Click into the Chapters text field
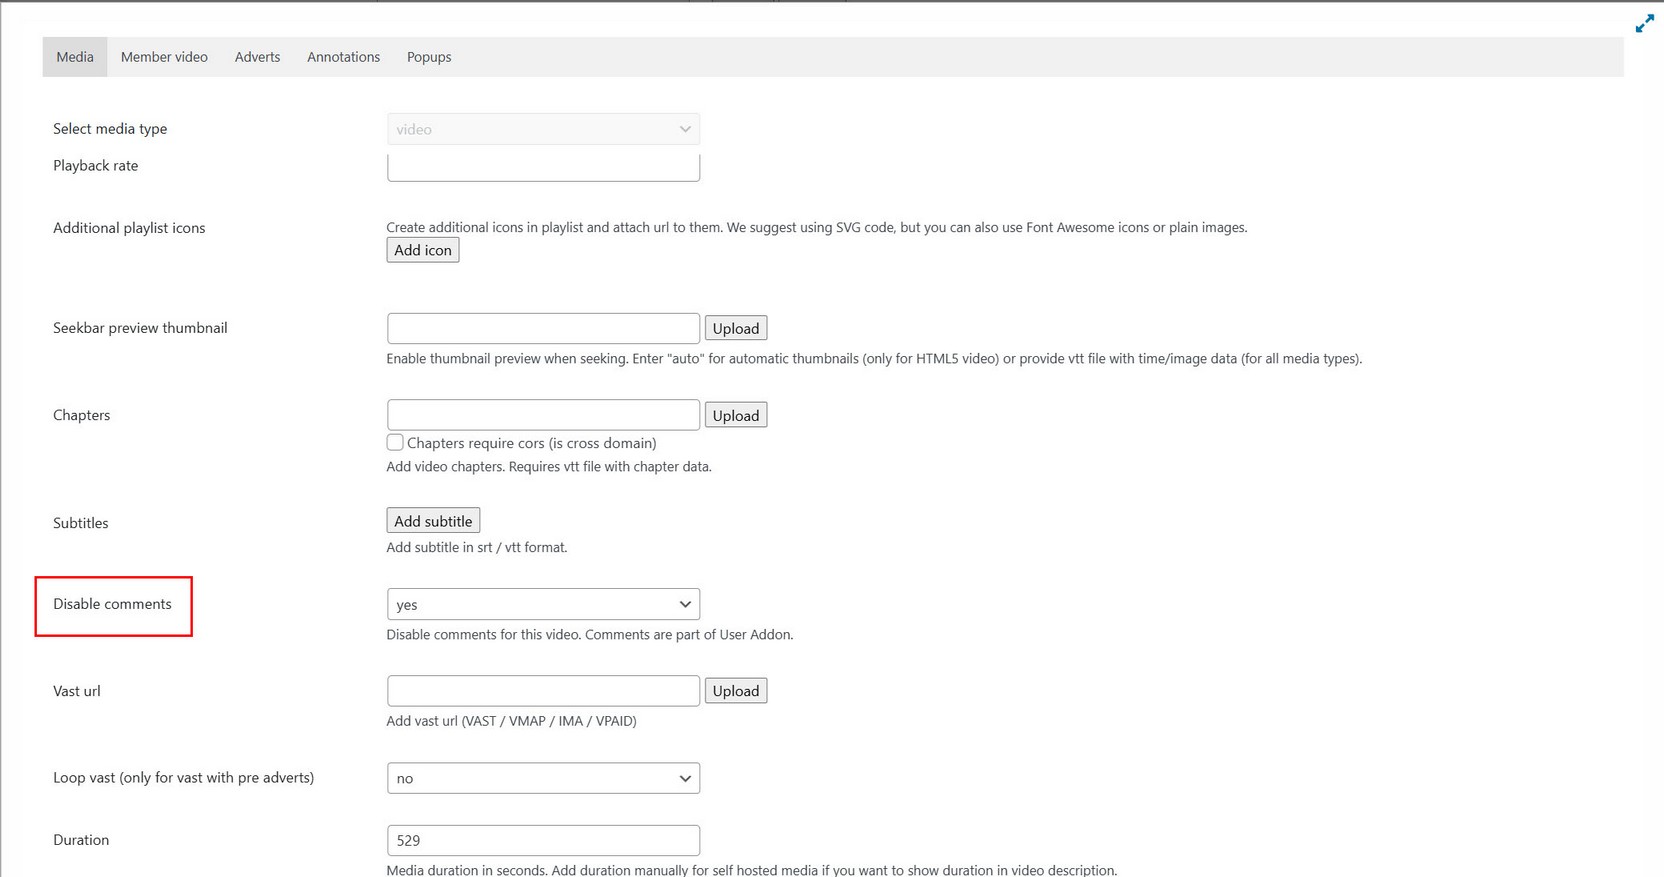 point(543,415)
